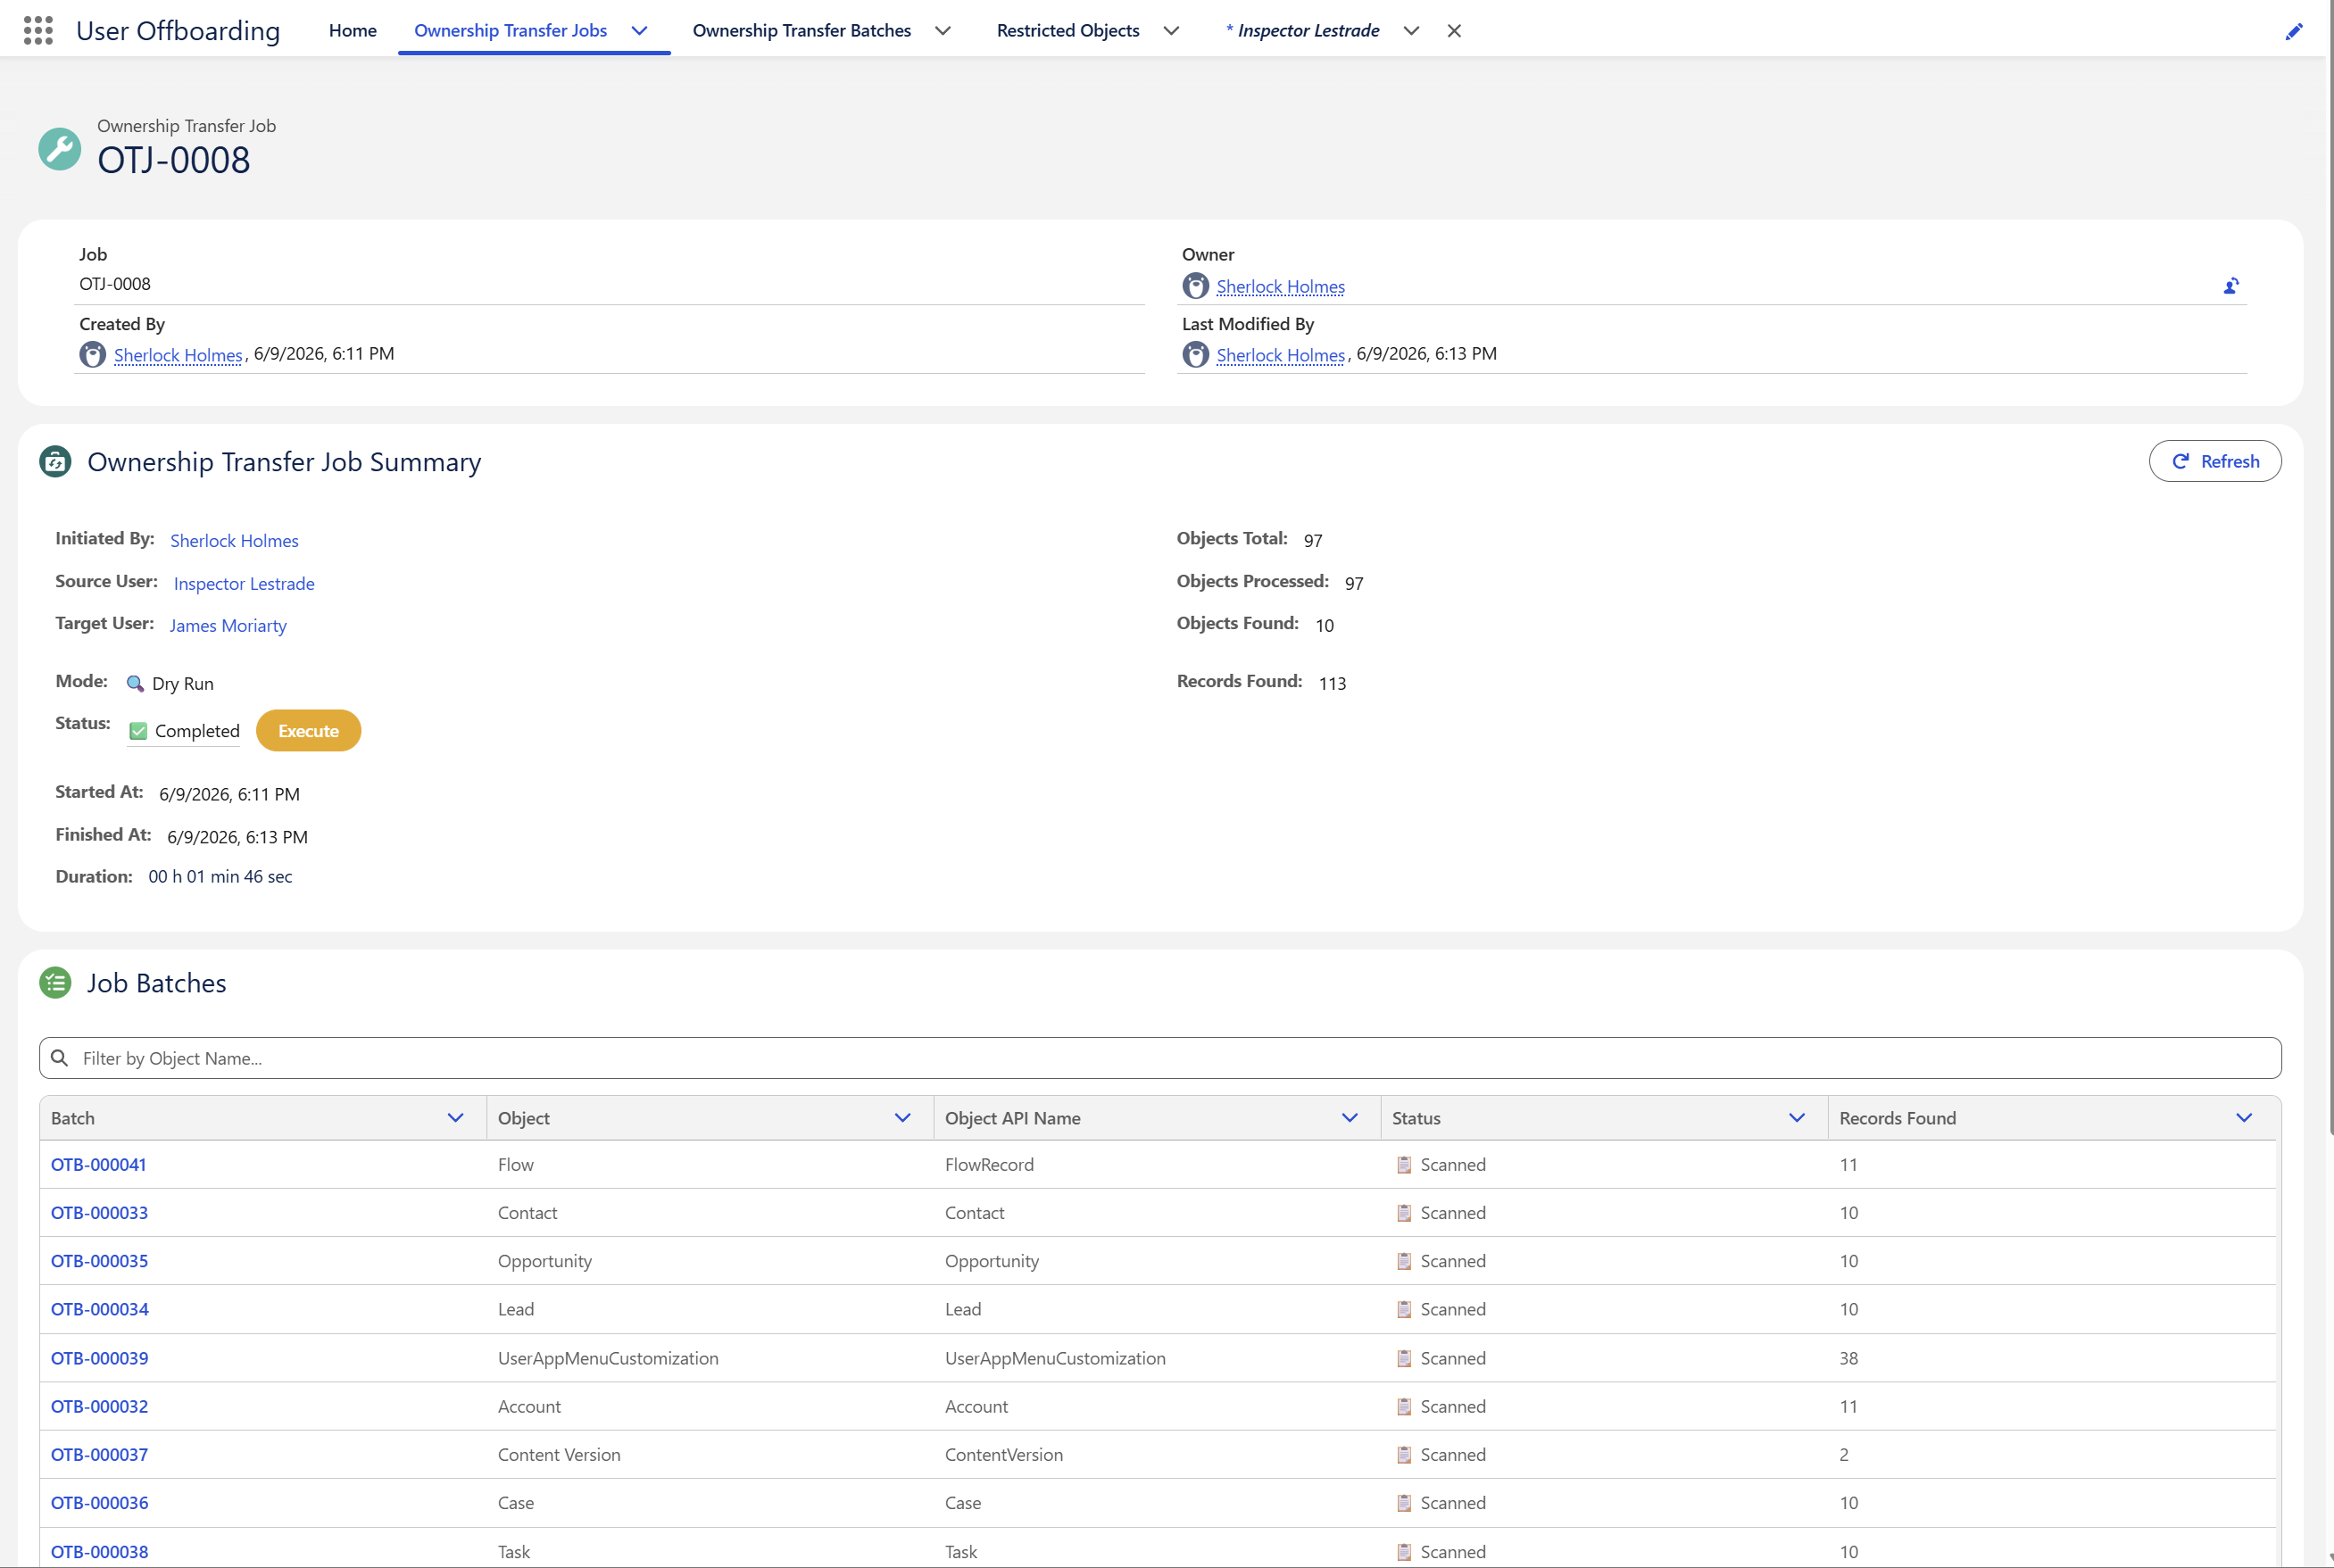Click the Refresh button
This screenshot has height=1568, width=2334.
[x=2214, y=461]
